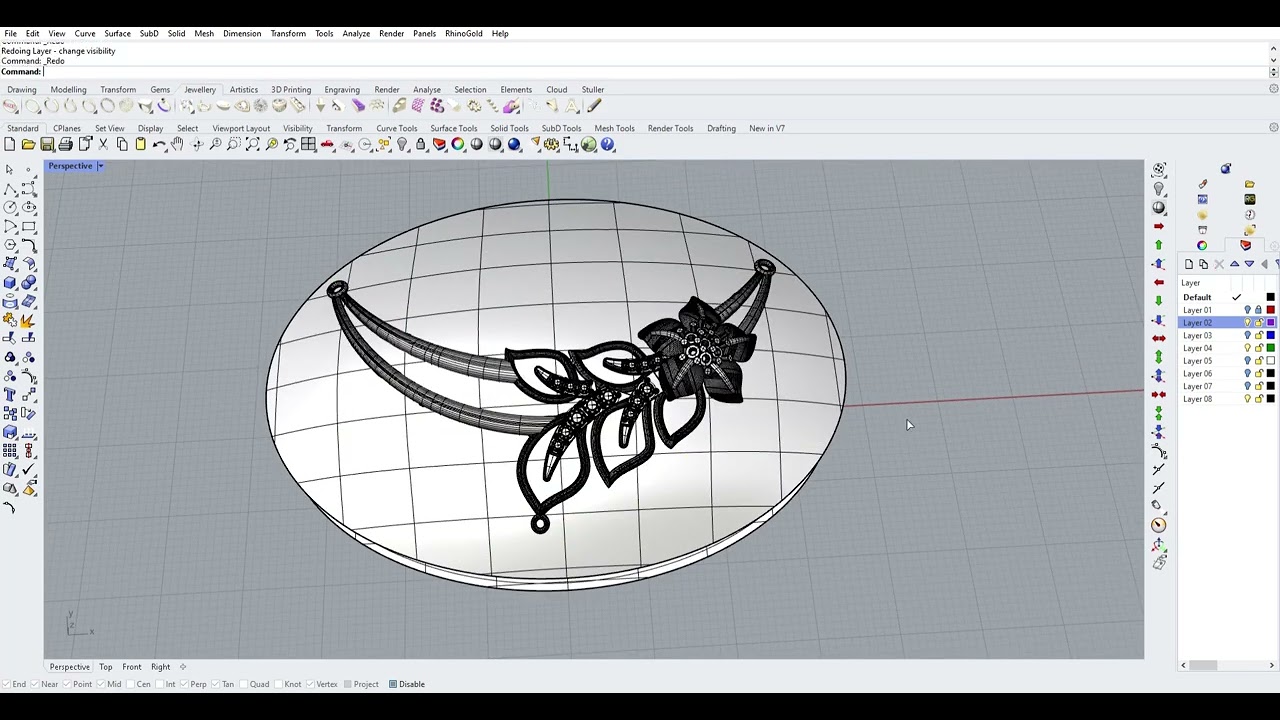Enable the Mid osnap checkbox
The image size is (1280, 720).
pyautogui.click(x=102, y=684)
